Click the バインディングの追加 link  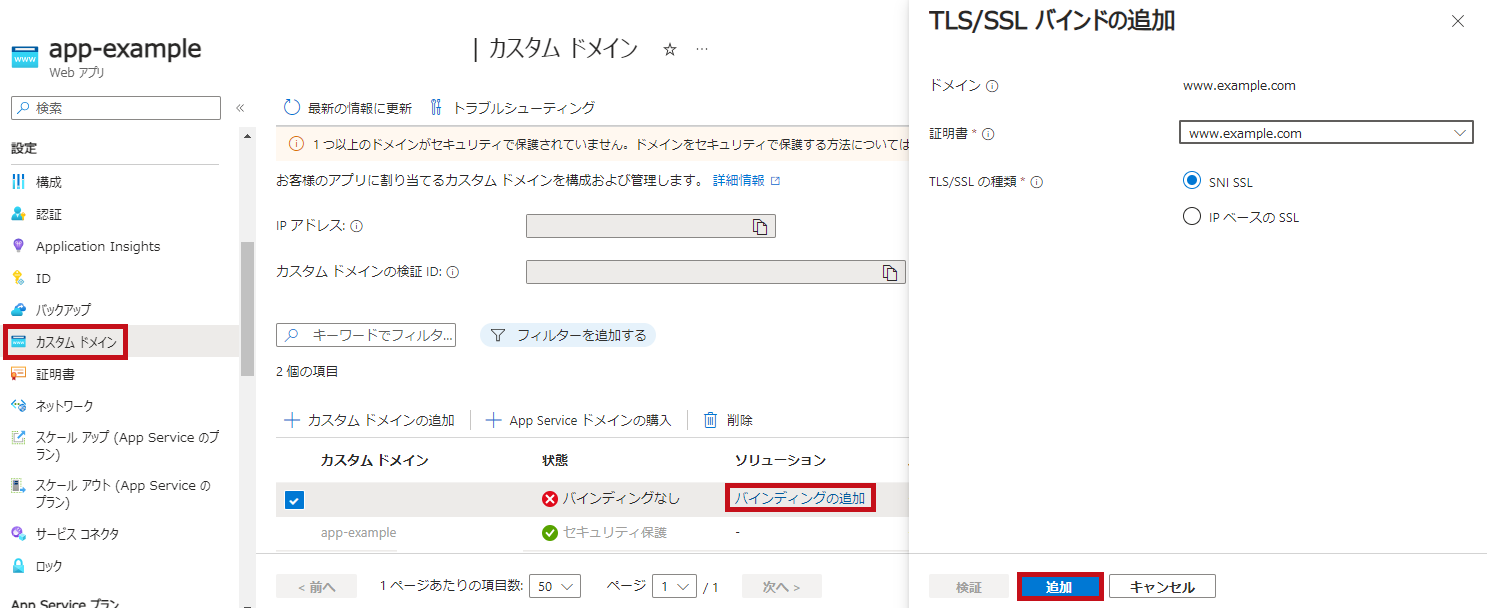(x=800, y=498)
